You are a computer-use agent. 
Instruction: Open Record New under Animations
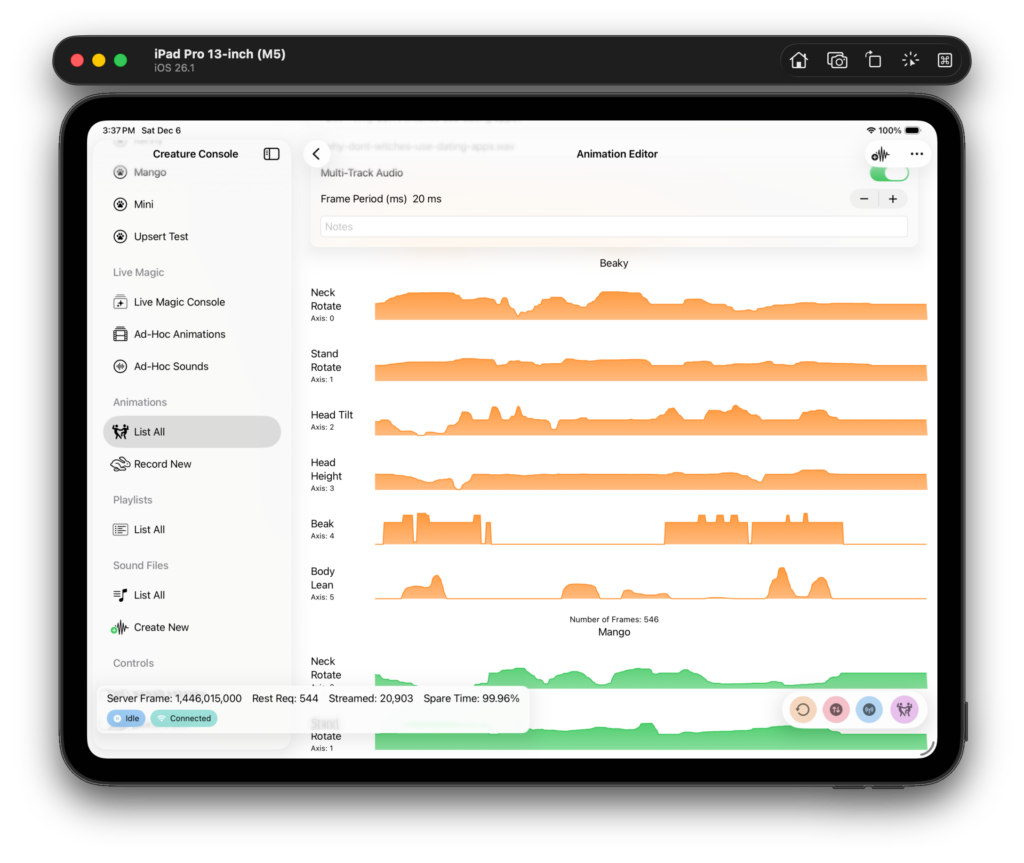tap(162, 464)
